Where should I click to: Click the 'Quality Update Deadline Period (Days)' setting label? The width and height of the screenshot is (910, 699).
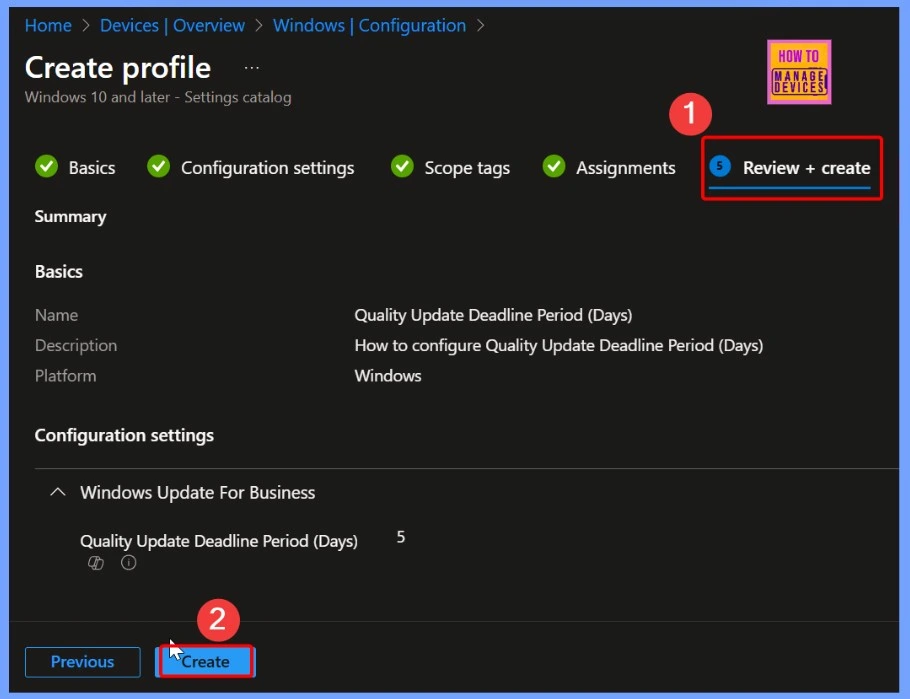[219, 541]
